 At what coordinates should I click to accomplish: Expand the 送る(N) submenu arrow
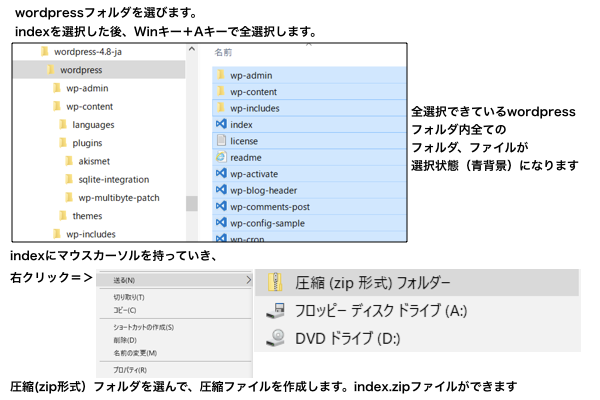click(248, 280)
